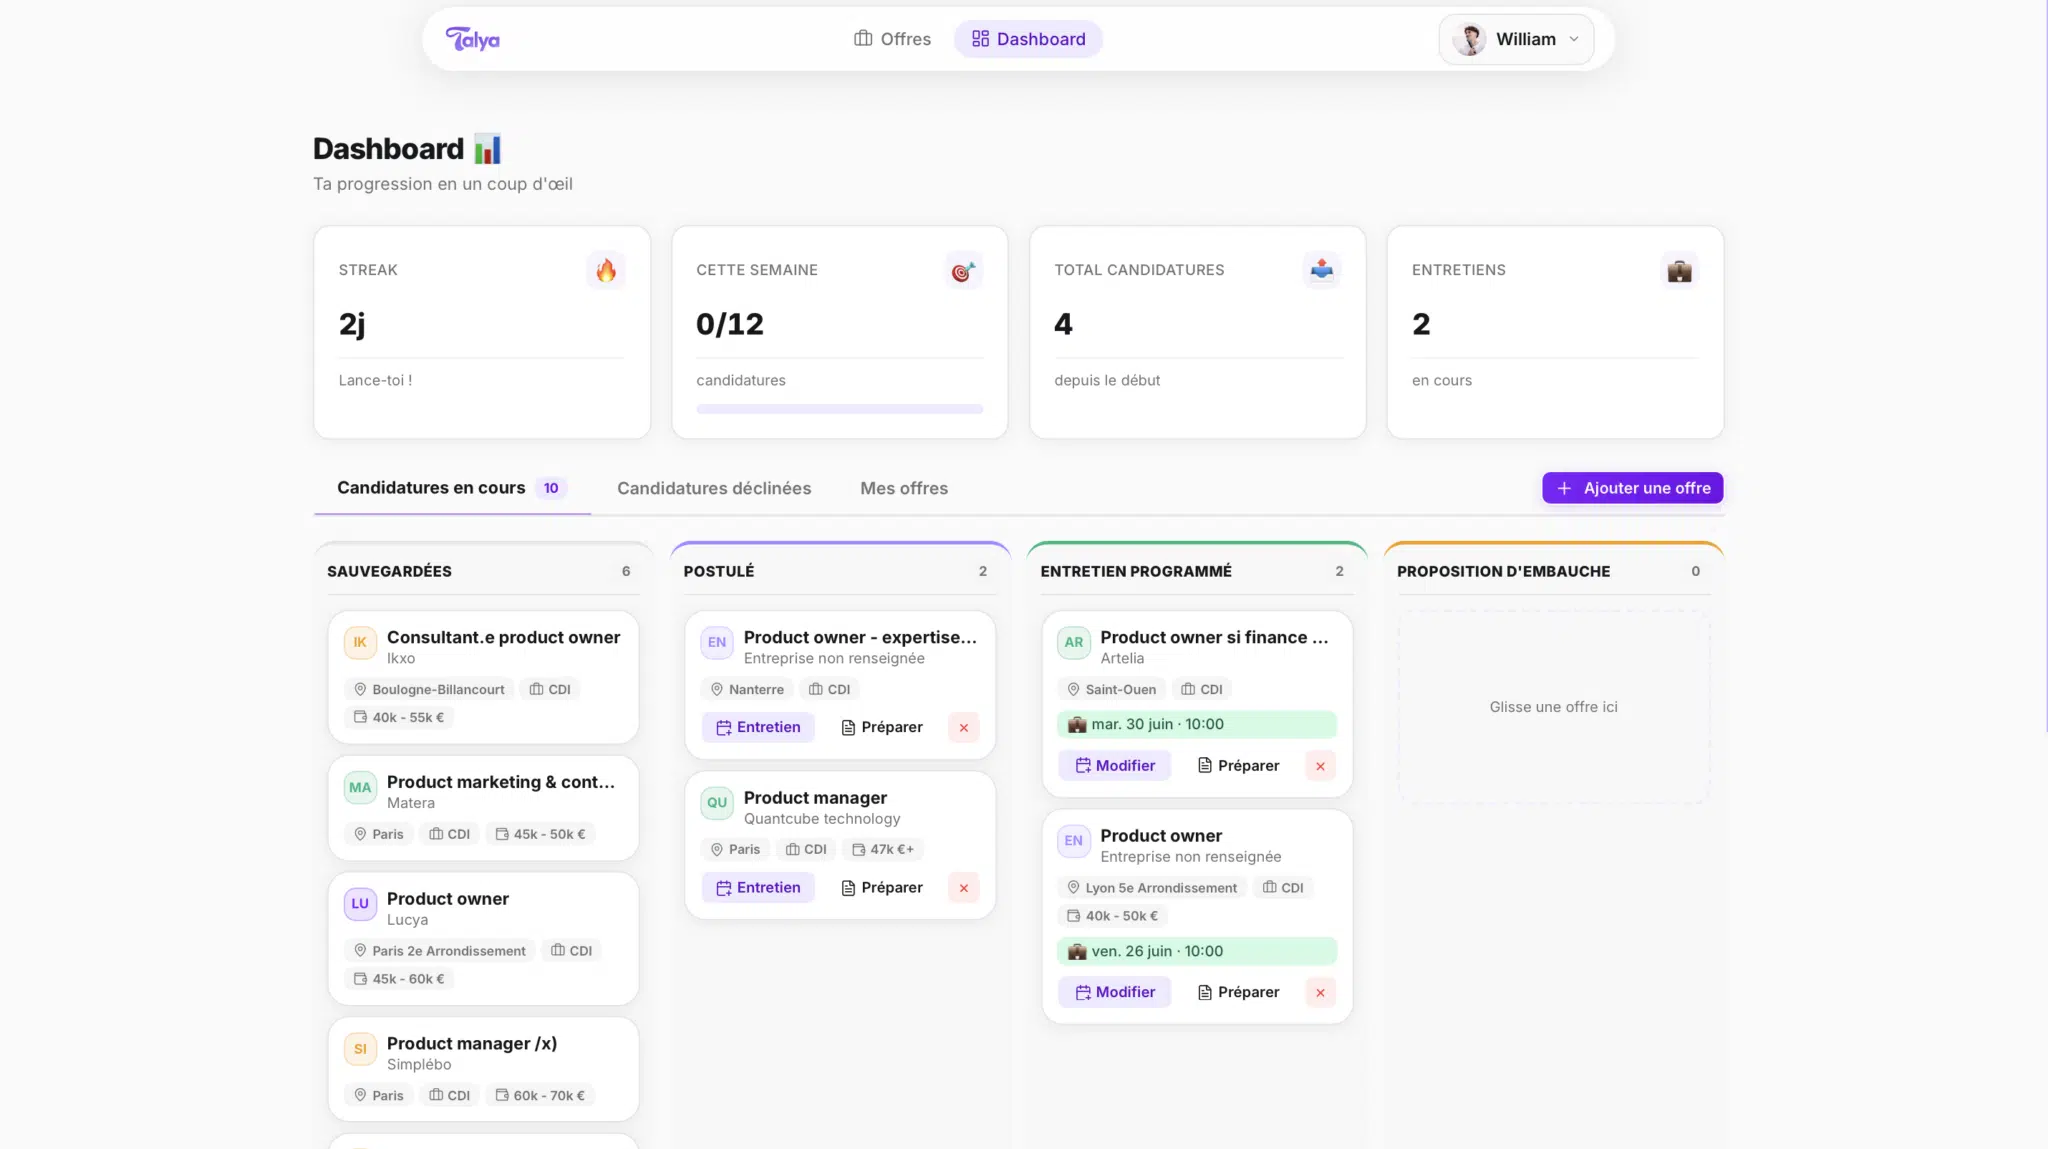Click the ven. 26 juin 10:00 interview date
The image size is (2048, 1149).
[x=1196, y=951]
